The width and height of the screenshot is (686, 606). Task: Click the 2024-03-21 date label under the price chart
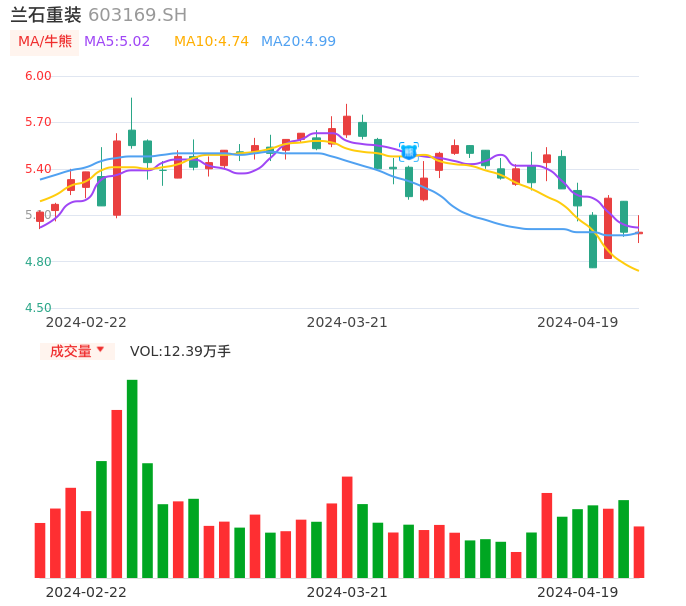(347, 322)
